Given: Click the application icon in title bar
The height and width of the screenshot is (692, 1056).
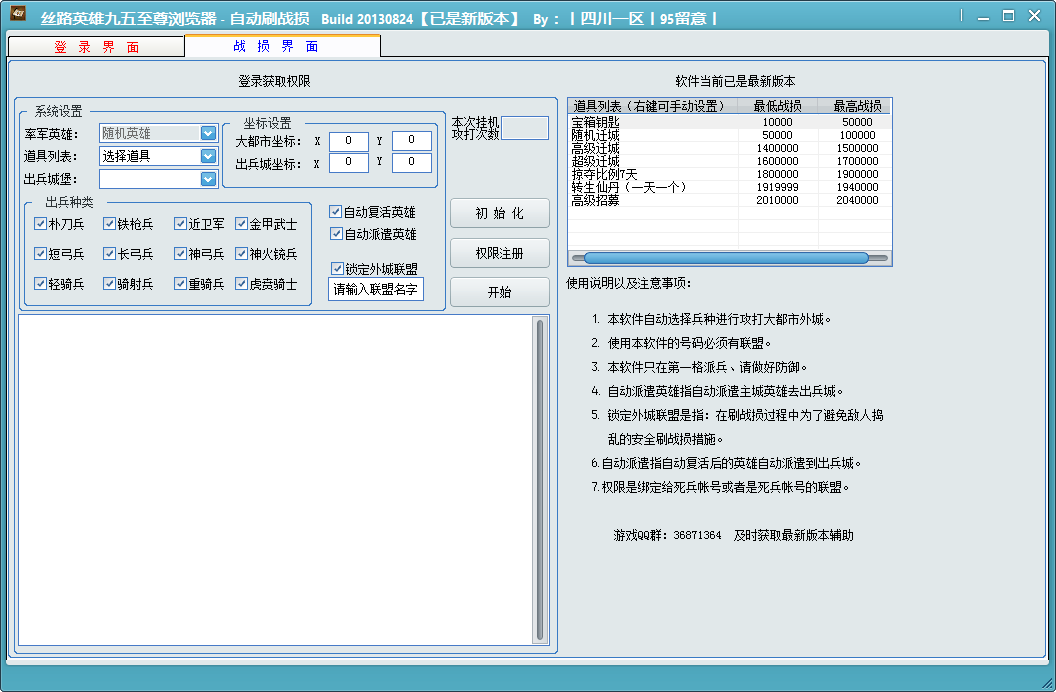Looking at the screenshot, I should coord(18,13).
